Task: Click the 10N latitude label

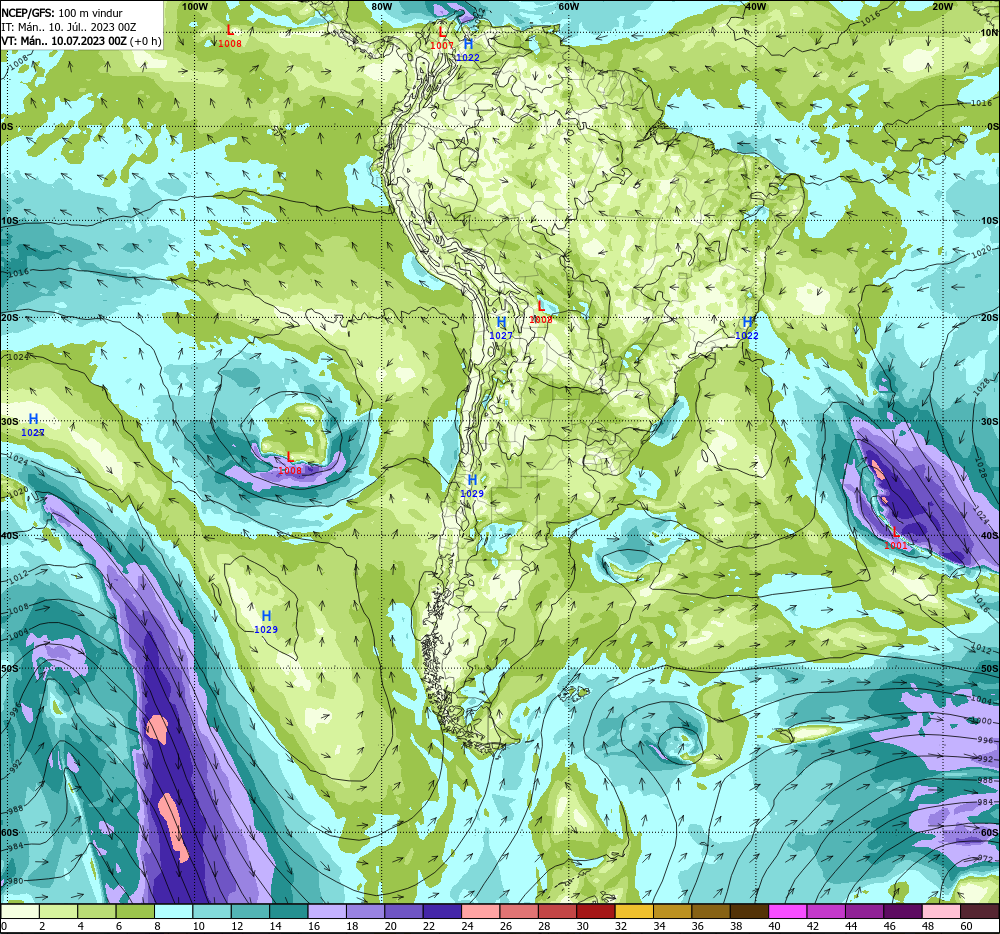Action: (989, 33)
